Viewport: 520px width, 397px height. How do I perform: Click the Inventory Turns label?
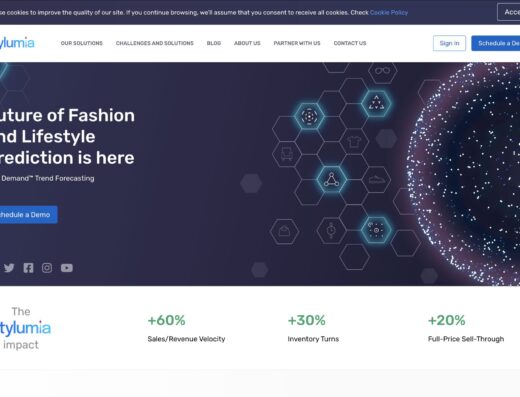(313, 339)
